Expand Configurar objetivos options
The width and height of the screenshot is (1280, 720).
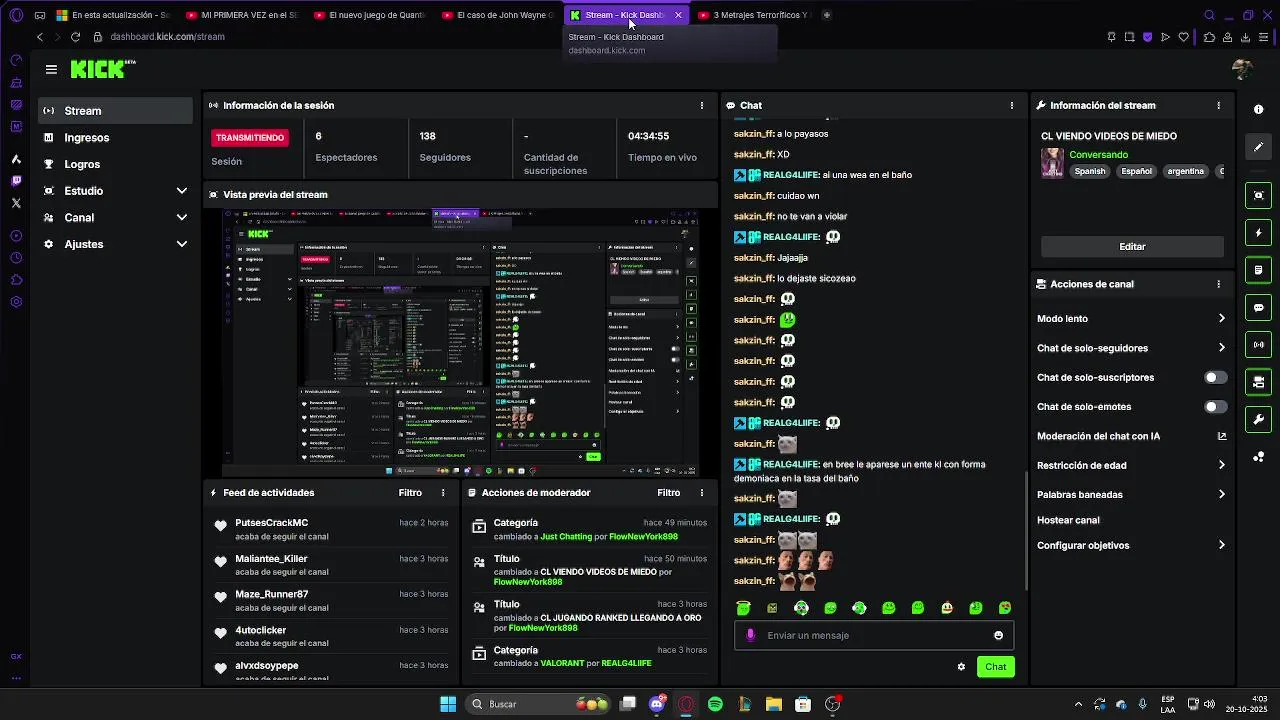tap(1221, 545)
